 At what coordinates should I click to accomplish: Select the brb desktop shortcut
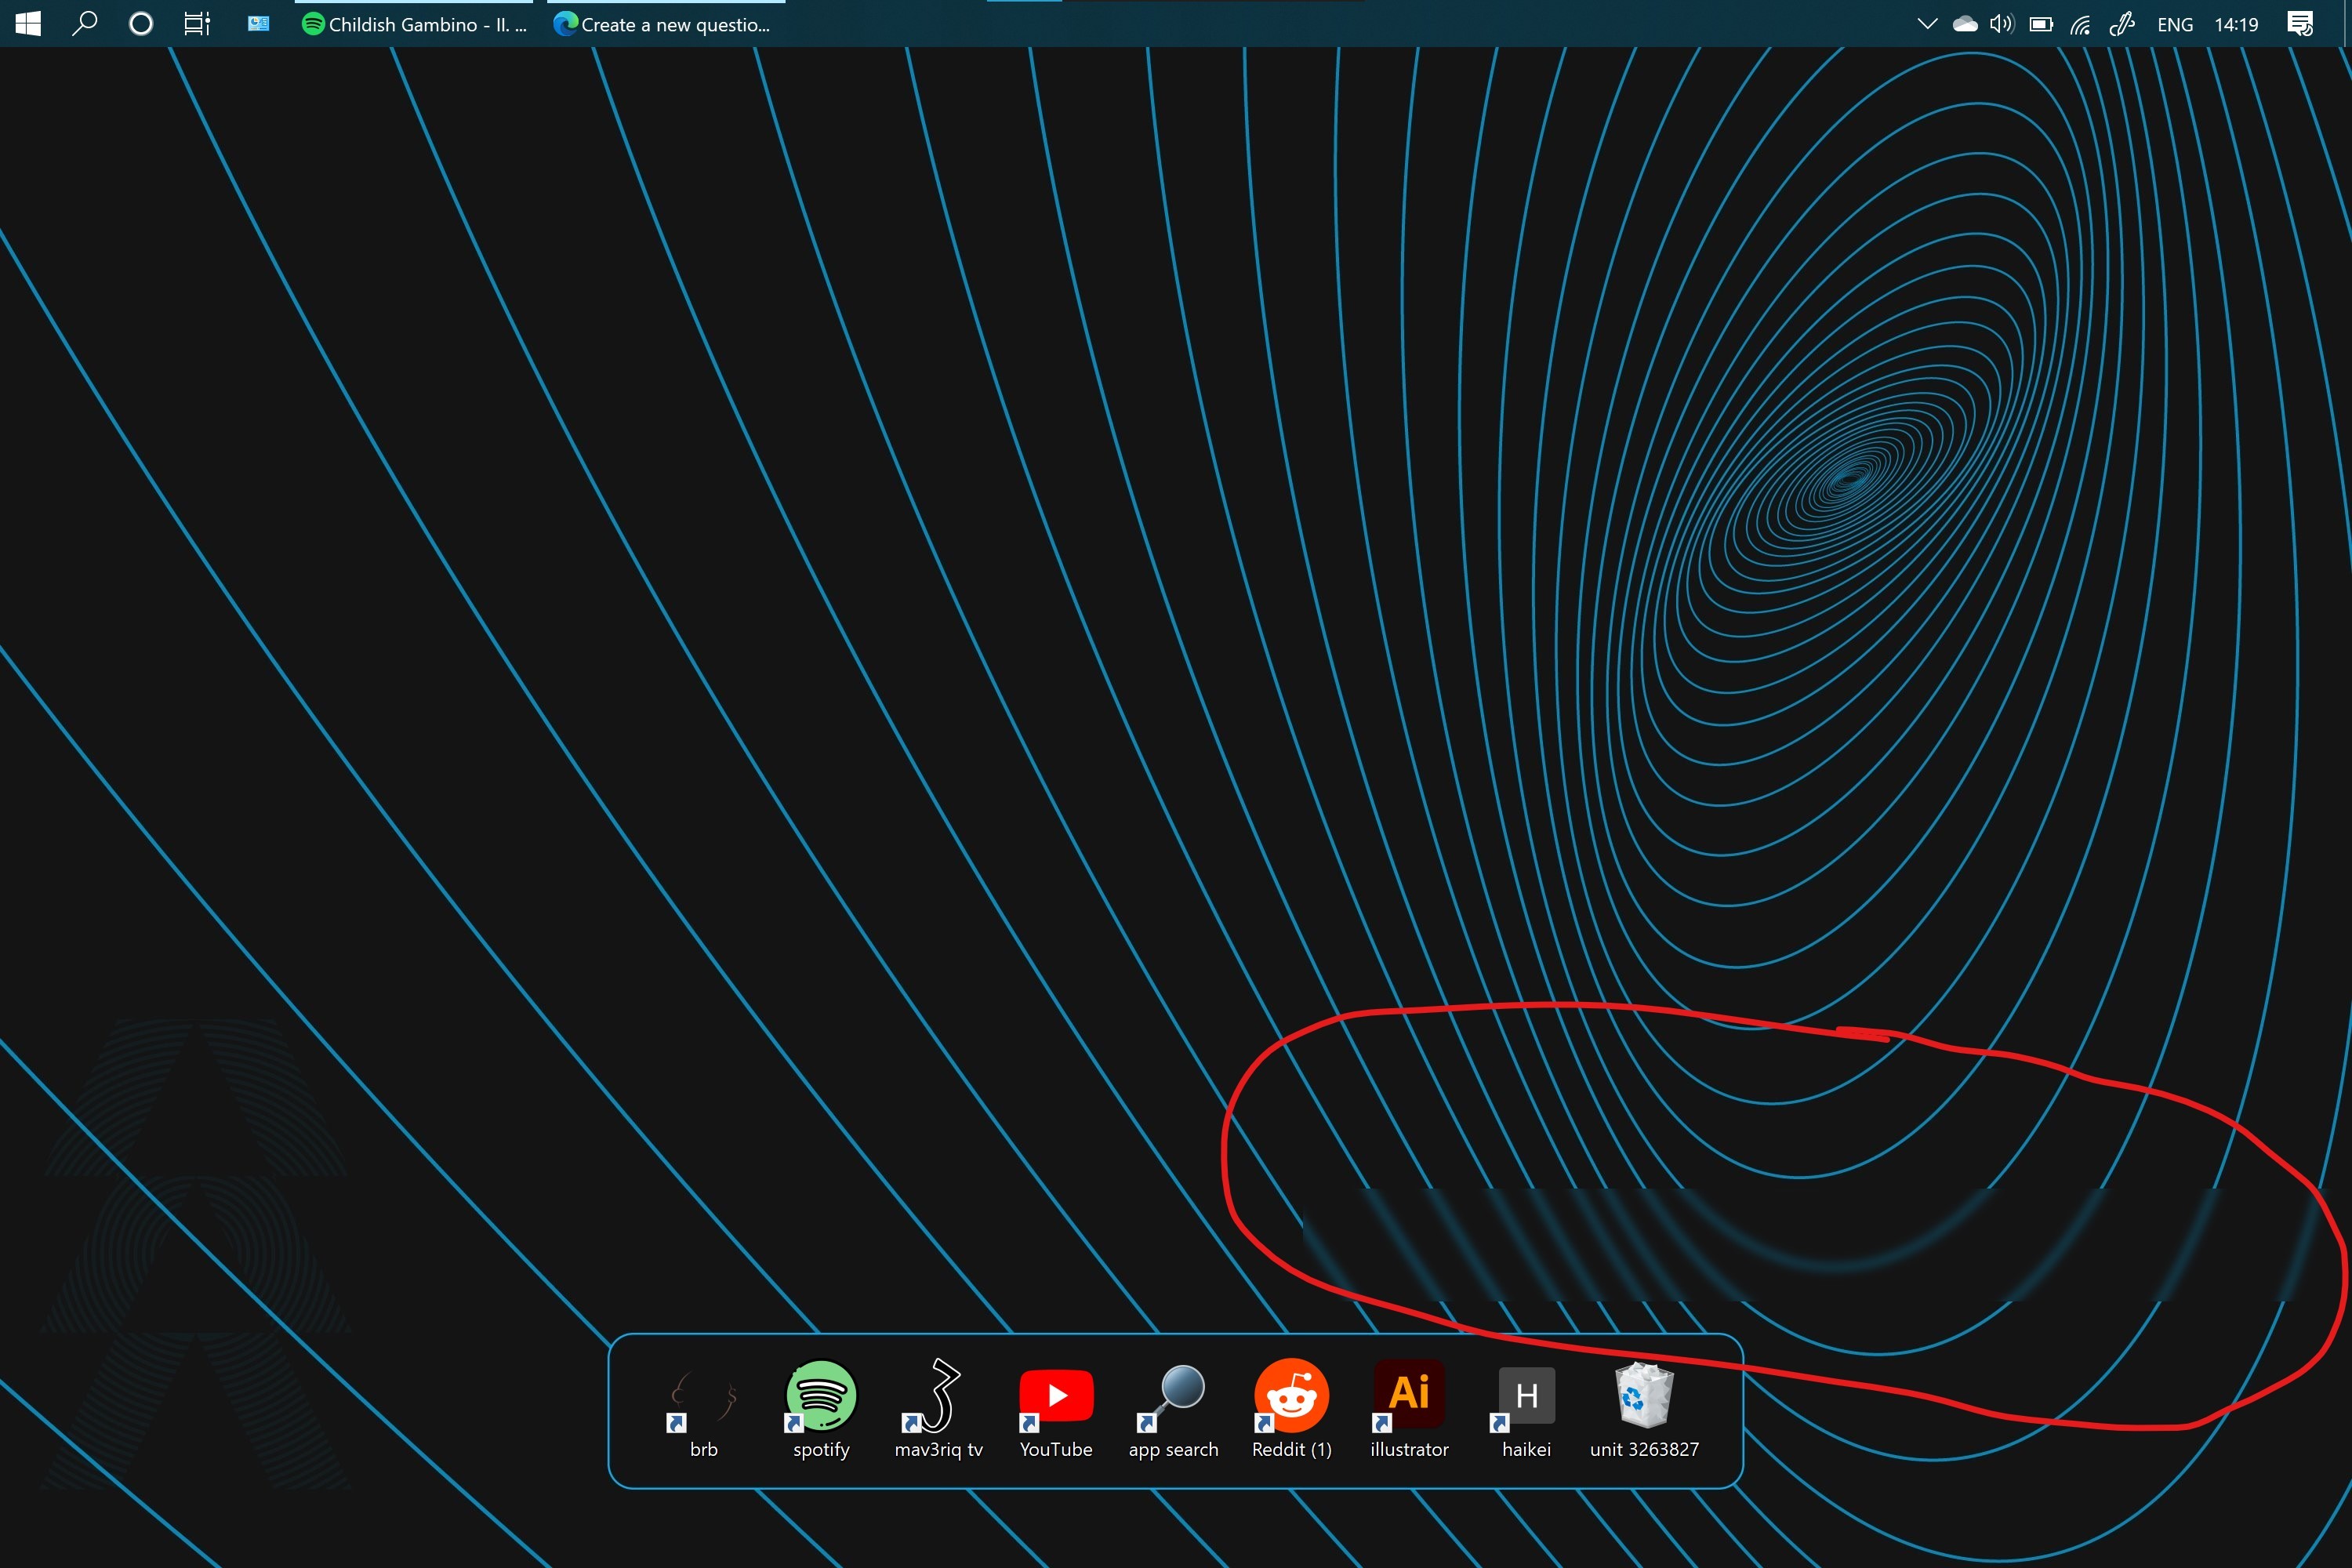click(704, 1410)
